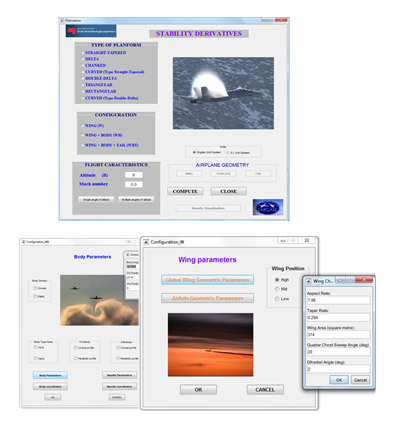
Task: Check Forebody Conical profile checkbox
Action: click(x=76, y=348)
